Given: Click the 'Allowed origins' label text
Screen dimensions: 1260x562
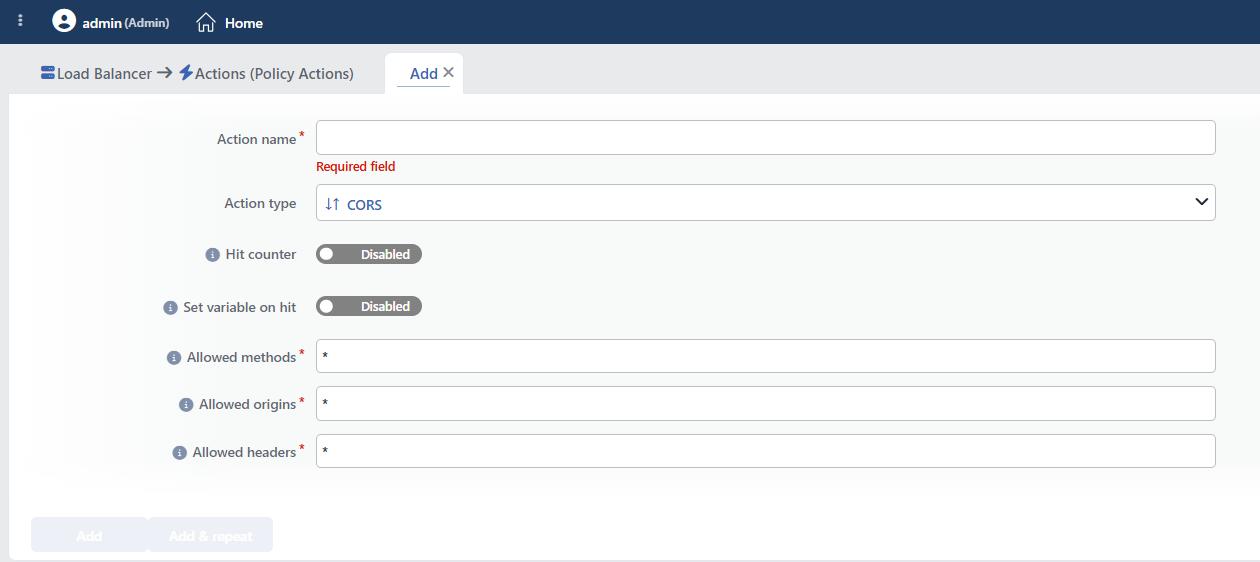Looking at the screenshot, I should point(248,404).
